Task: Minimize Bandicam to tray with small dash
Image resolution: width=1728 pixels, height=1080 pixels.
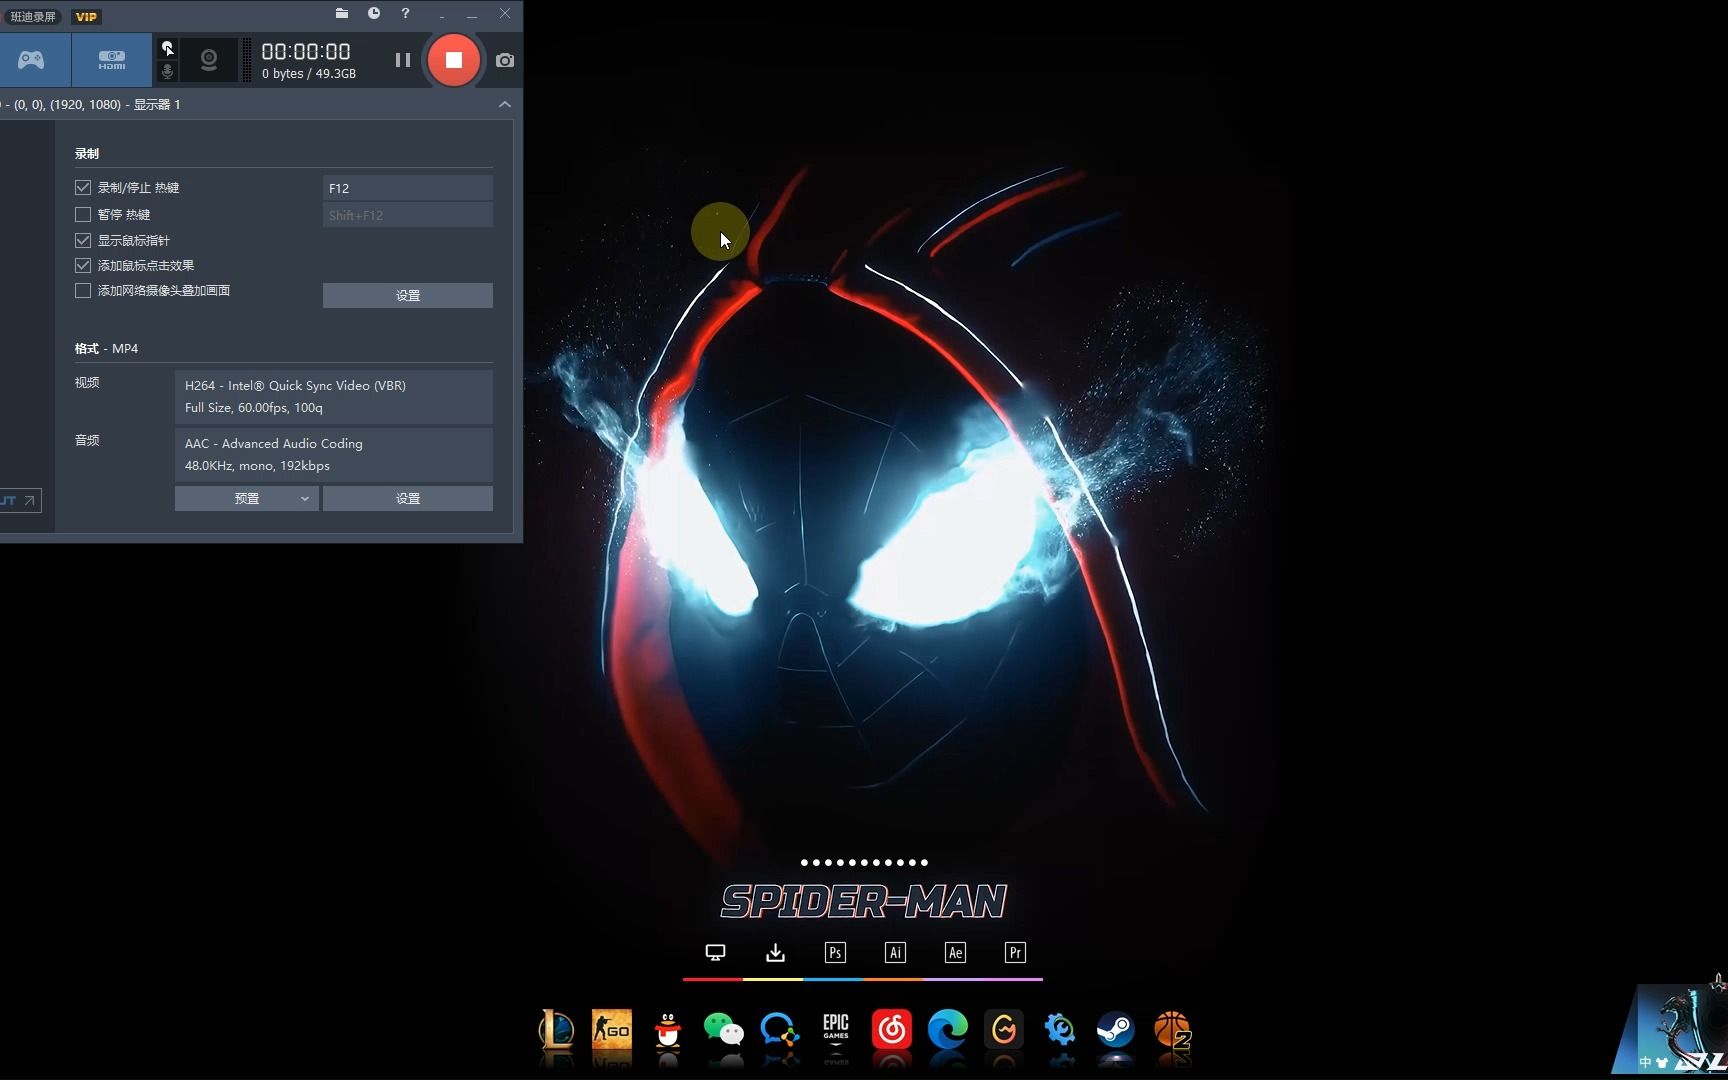Action: coord(441,15)
